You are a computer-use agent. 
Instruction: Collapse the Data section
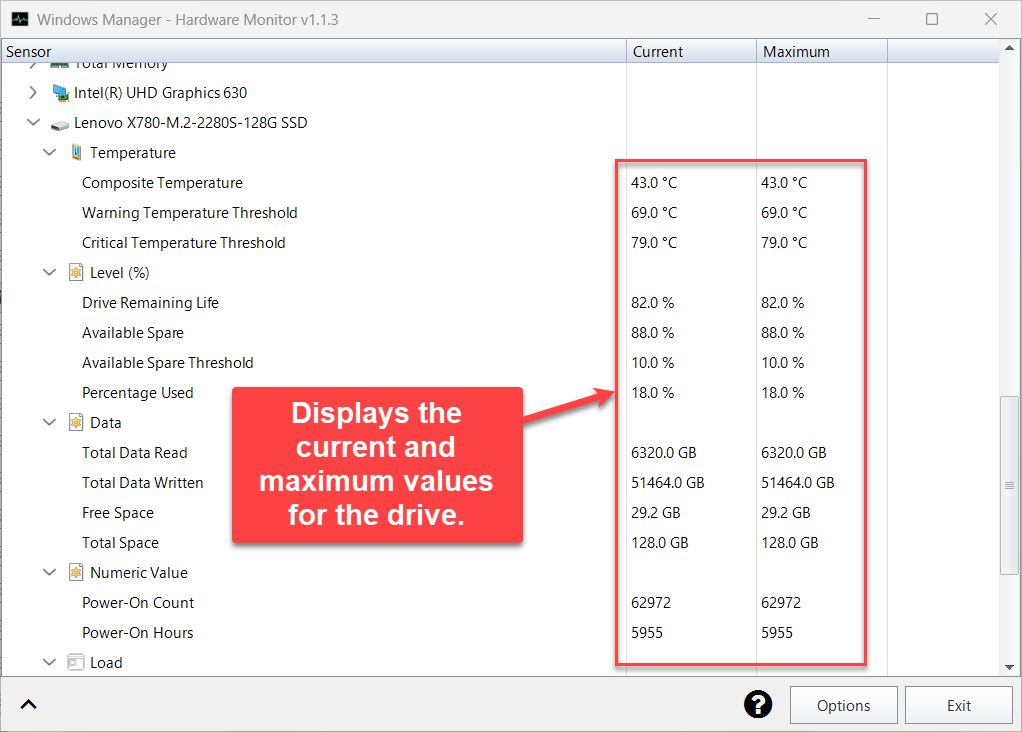pyautogui.click(x=50, y=422)
